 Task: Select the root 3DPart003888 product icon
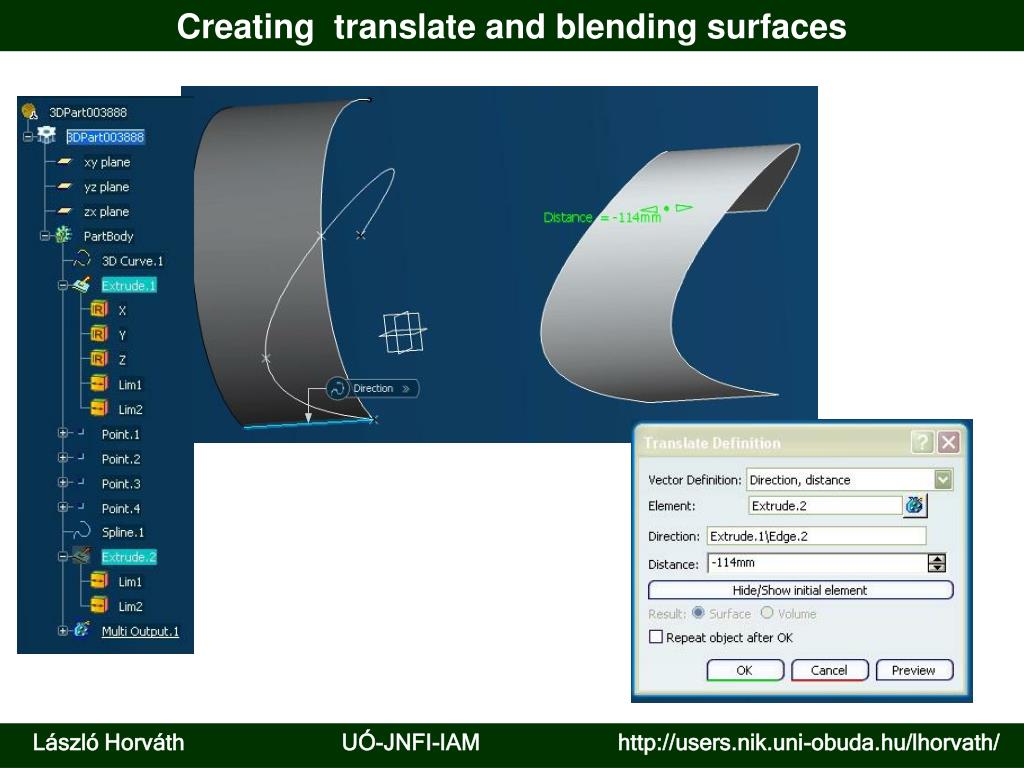pos(29,112)
